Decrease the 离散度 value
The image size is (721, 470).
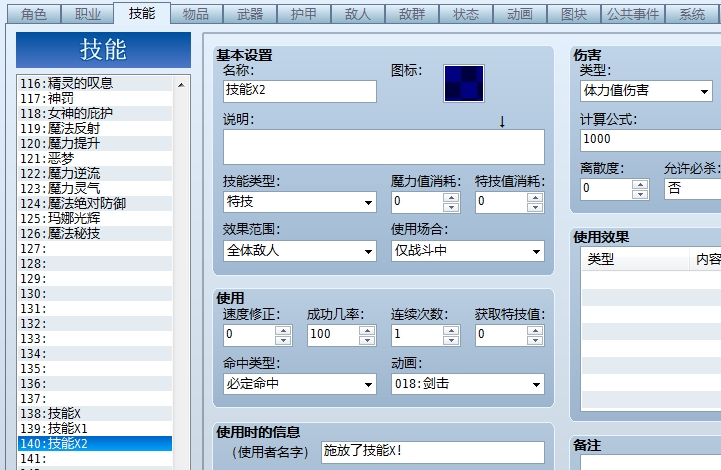coord(640,194)
